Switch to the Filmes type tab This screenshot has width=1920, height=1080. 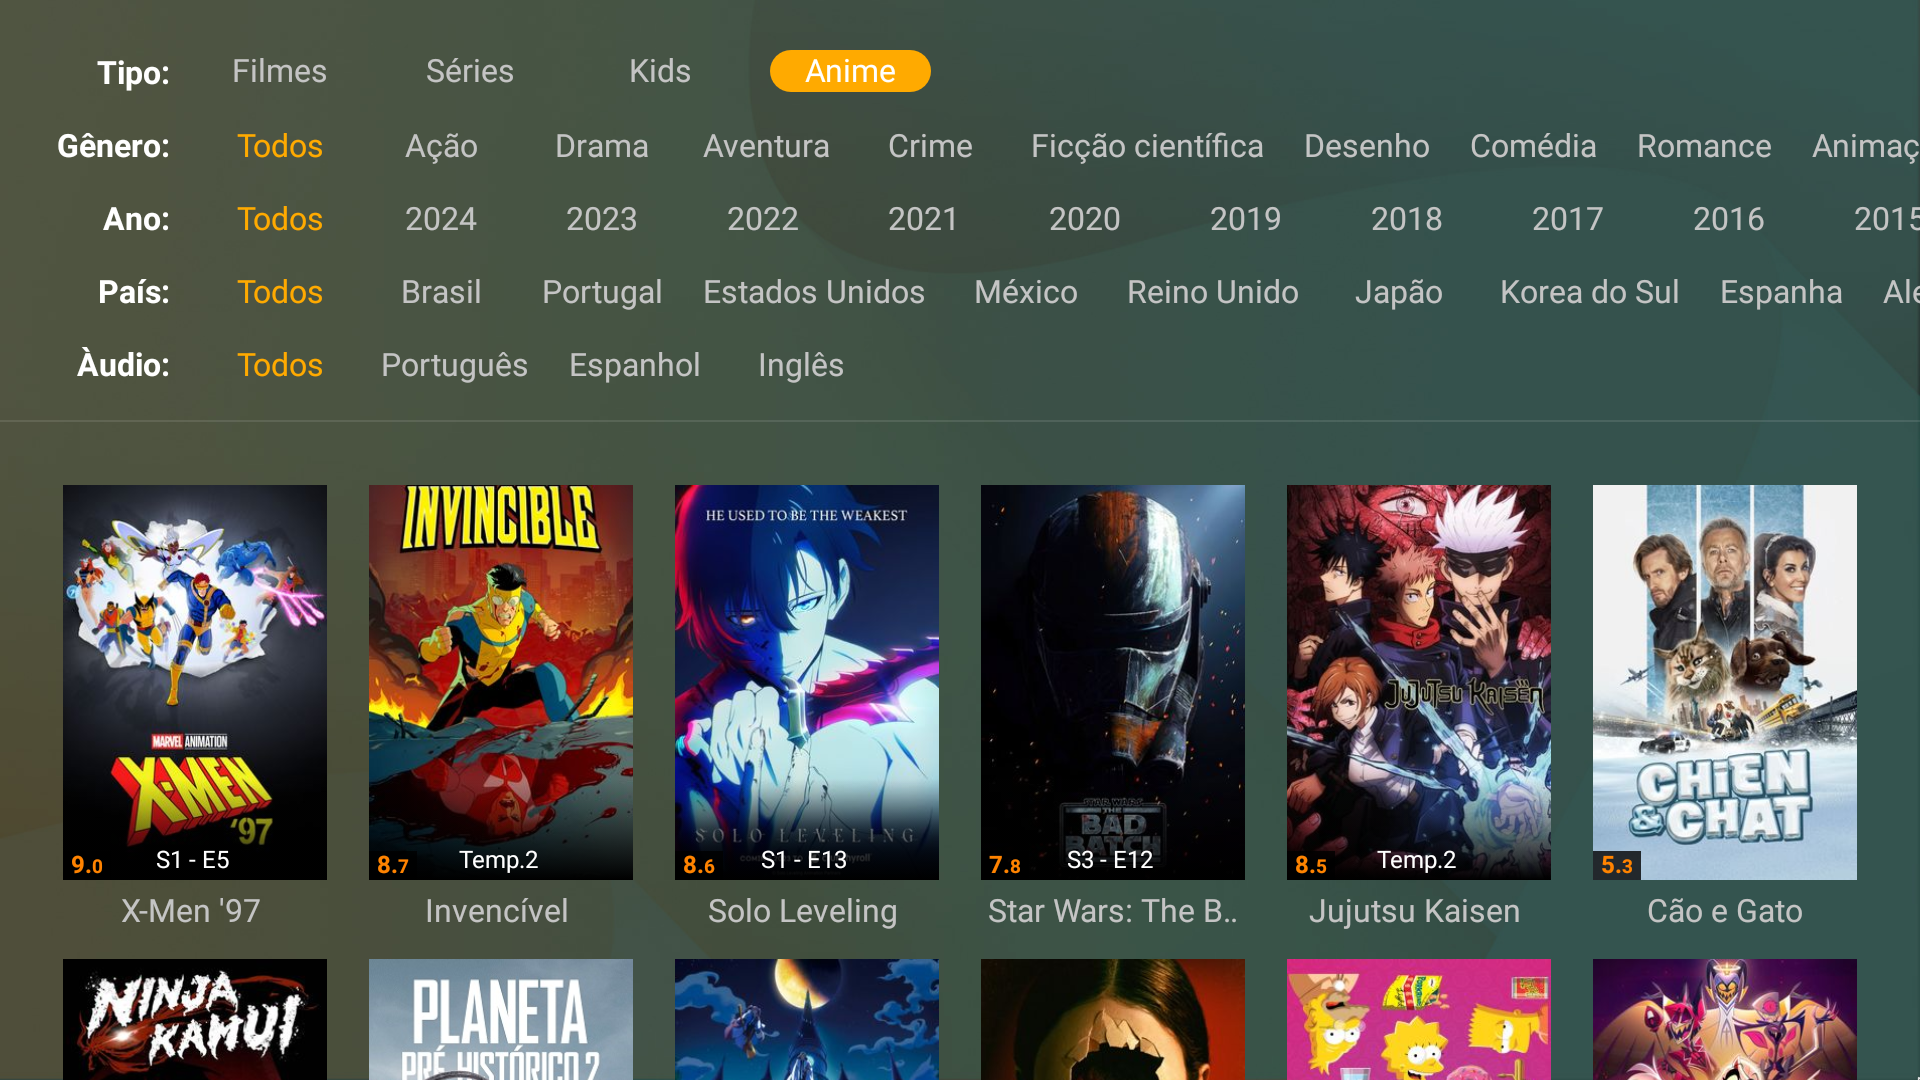click(279, 71)
